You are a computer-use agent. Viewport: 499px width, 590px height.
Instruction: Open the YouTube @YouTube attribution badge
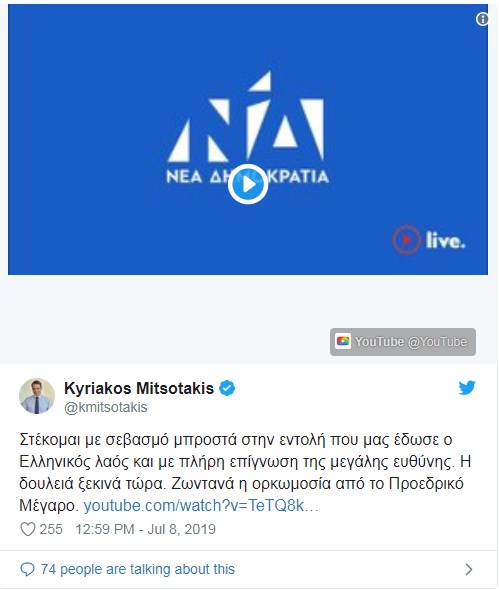click(403, 342)
